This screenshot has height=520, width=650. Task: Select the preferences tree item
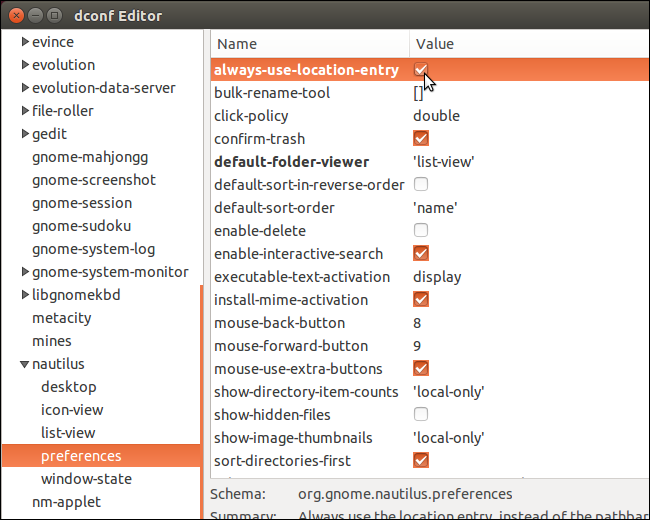tap(101, 456)
